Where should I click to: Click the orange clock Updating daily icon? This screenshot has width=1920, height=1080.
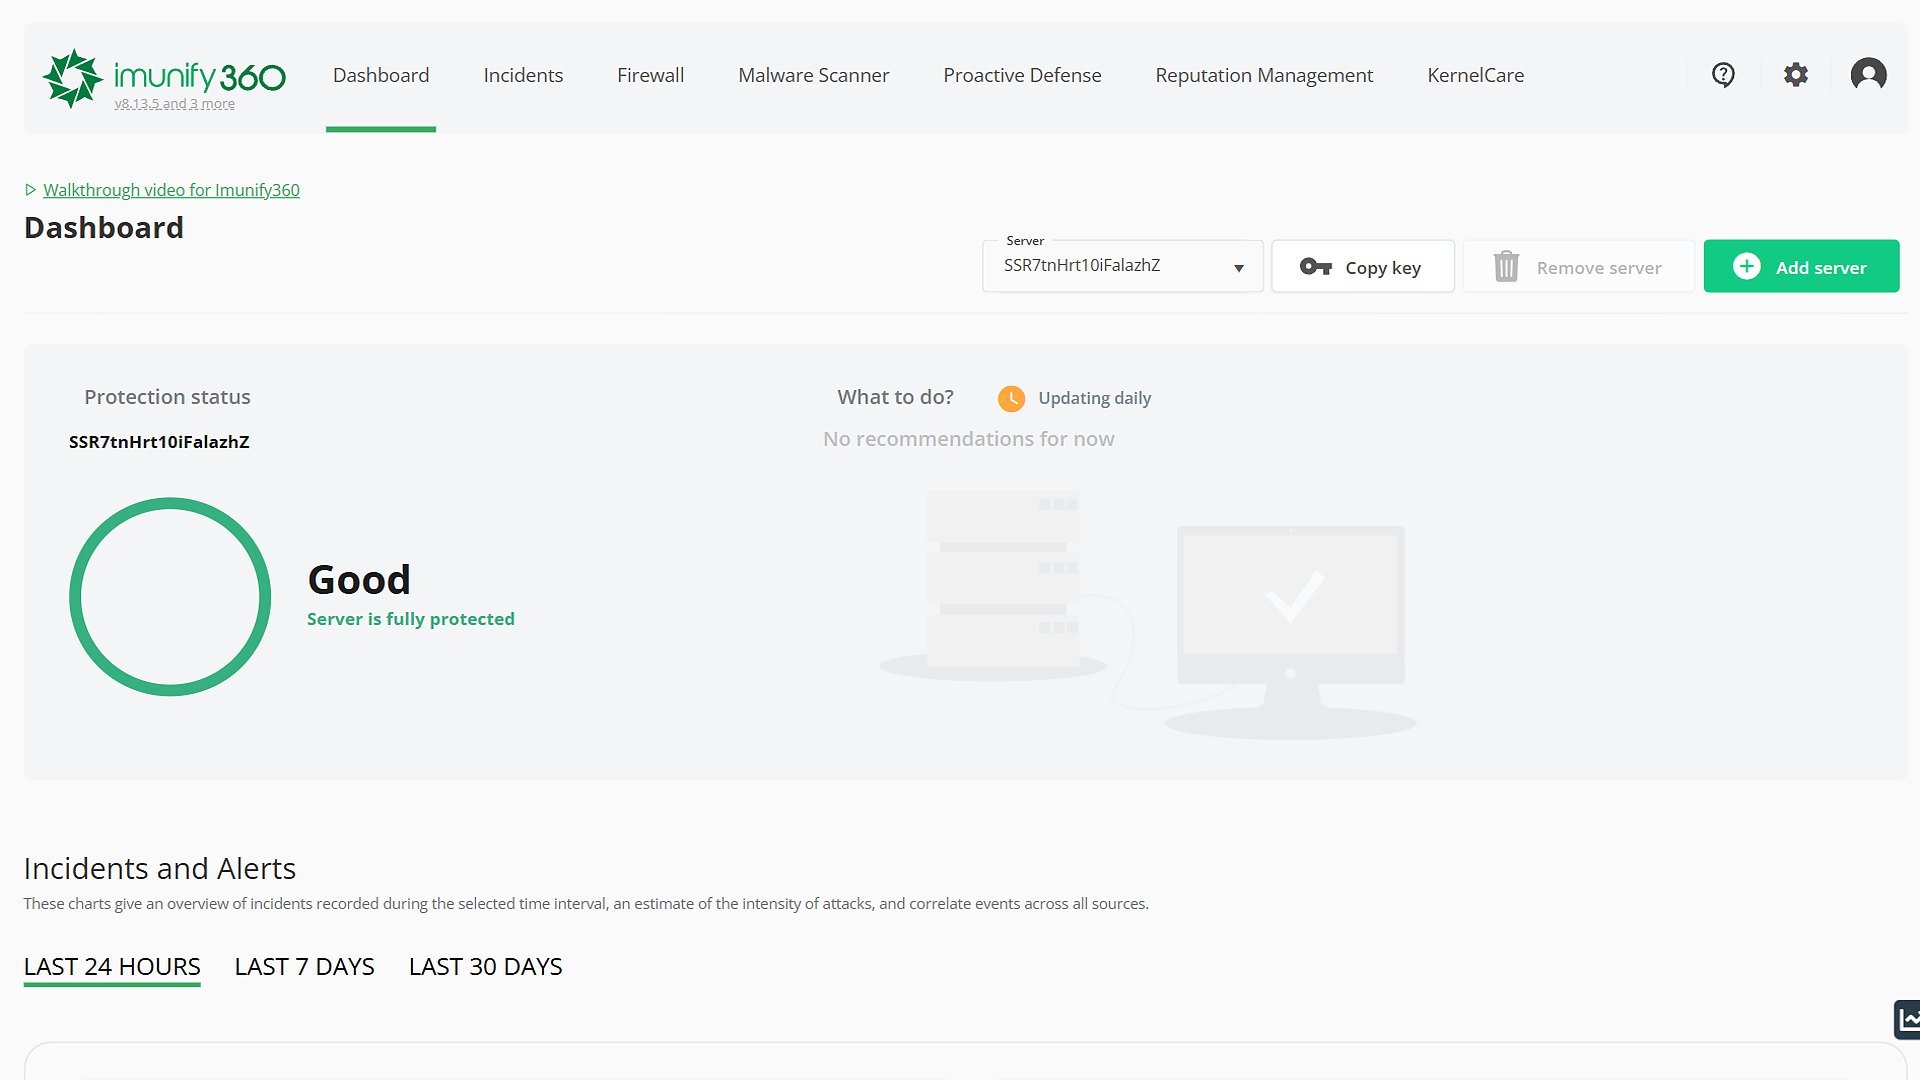coord(1011,398)
